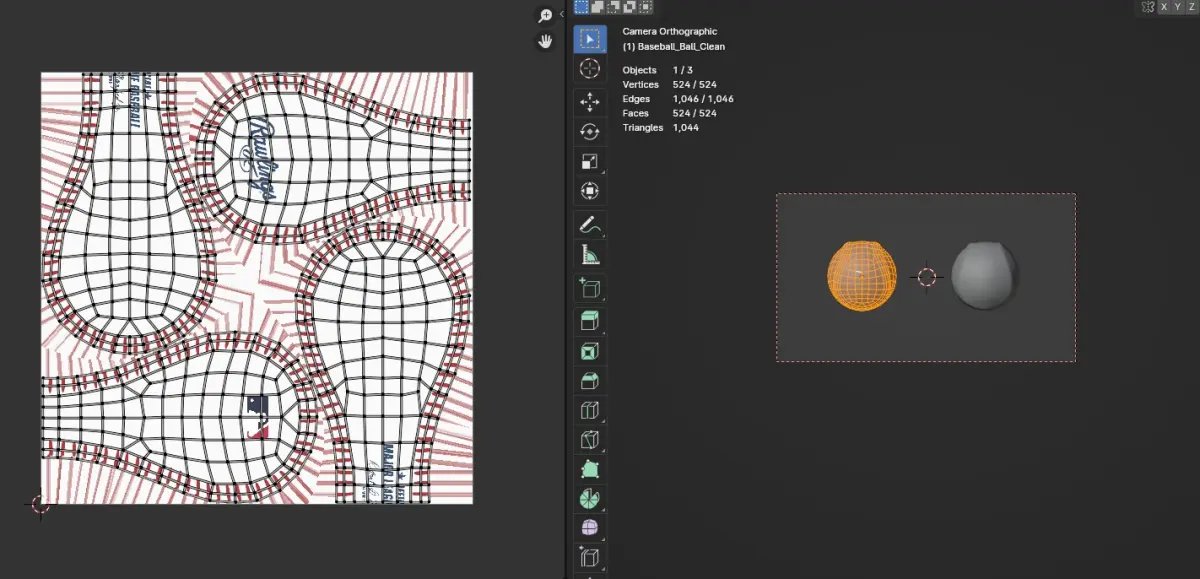This screenshot has width=1200, height=579.
Task: Select the 3D Cursor tool
Action: pyautogui.click(x=589, y=69)
